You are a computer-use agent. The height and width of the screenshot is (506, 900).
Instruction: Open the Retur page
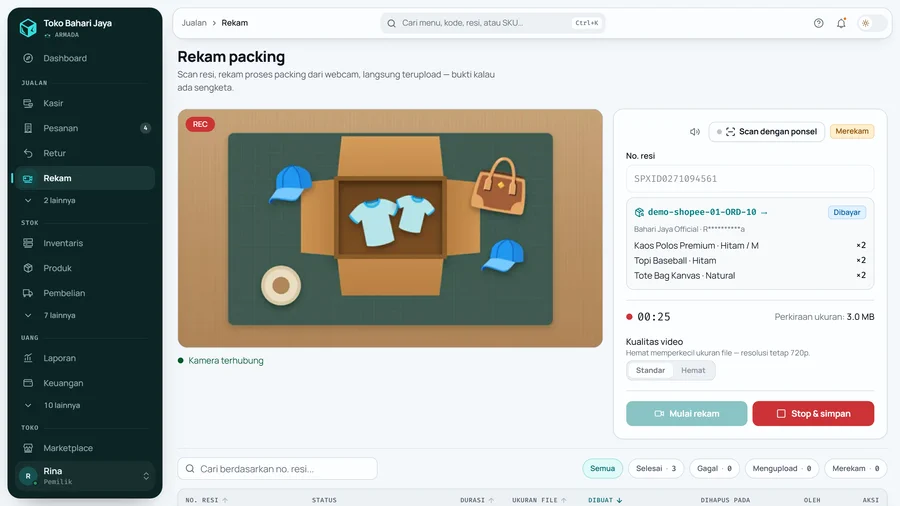[85, 153]
